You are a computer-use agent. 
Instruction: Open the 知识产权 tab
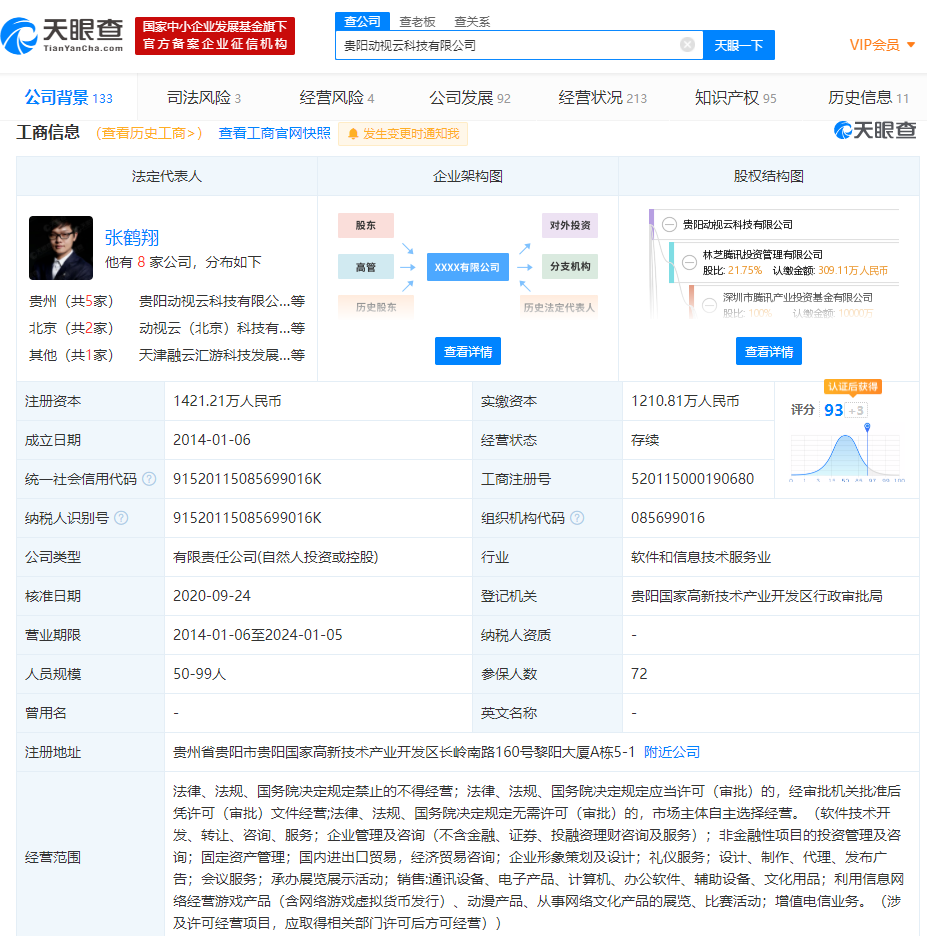[x=735, y=97]
